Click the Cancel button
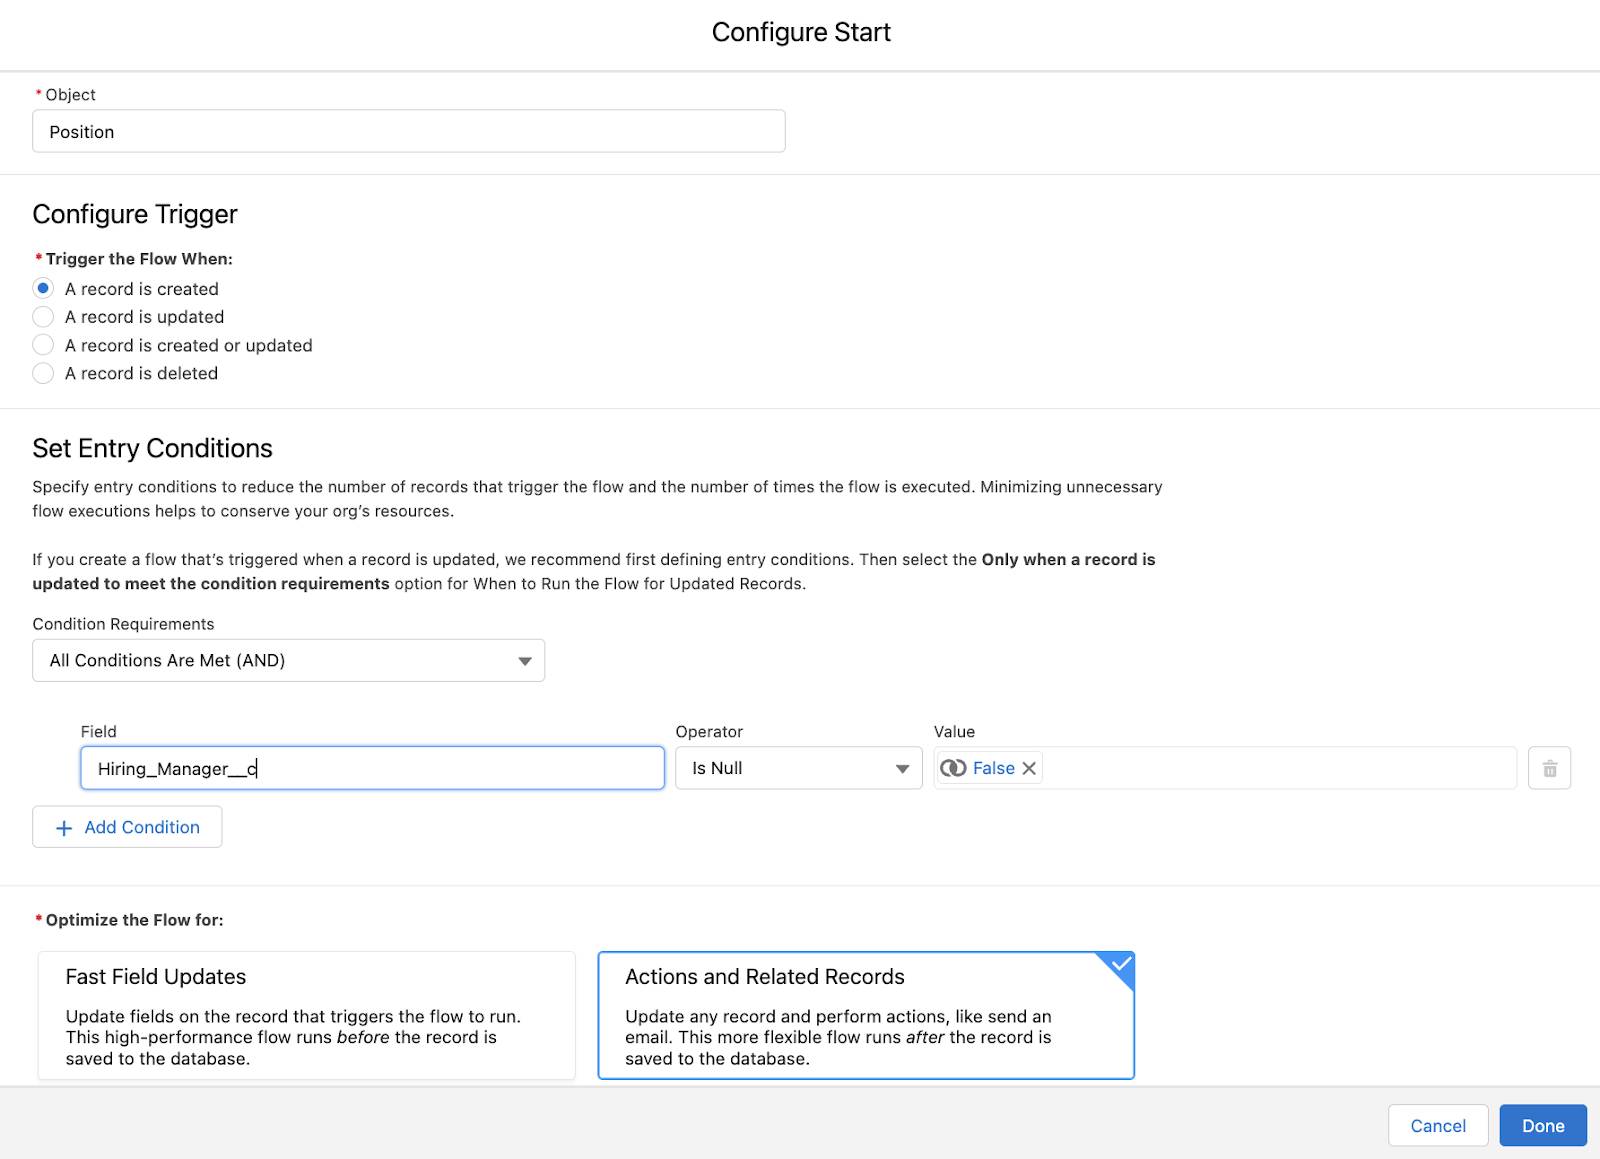 point(1438,1125)
